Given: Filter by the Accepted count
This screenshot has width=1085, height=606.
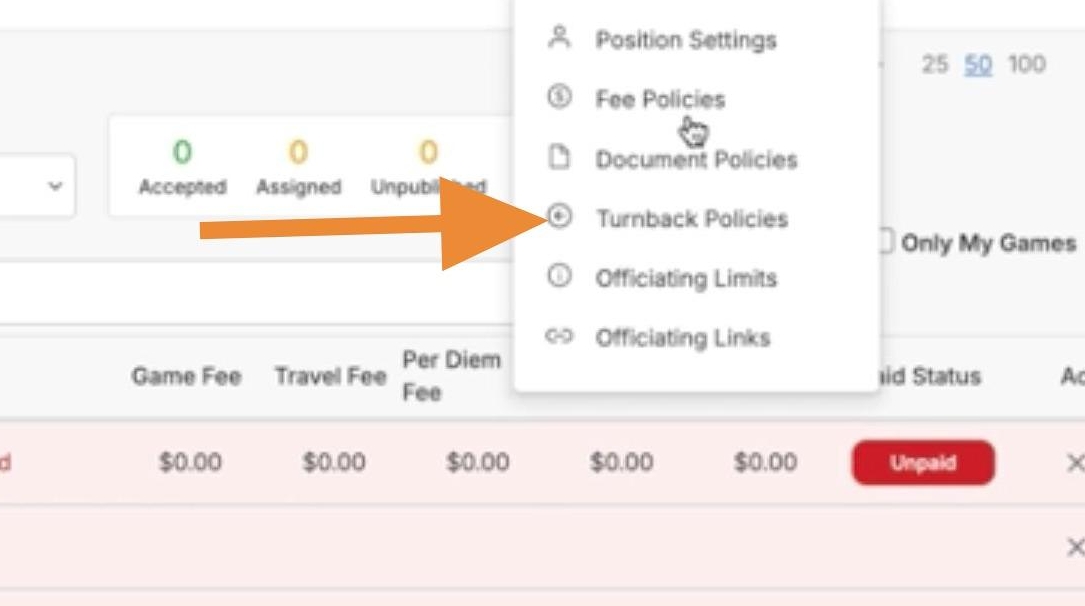Looking at the screenshot, I should [x=182, y=167].
